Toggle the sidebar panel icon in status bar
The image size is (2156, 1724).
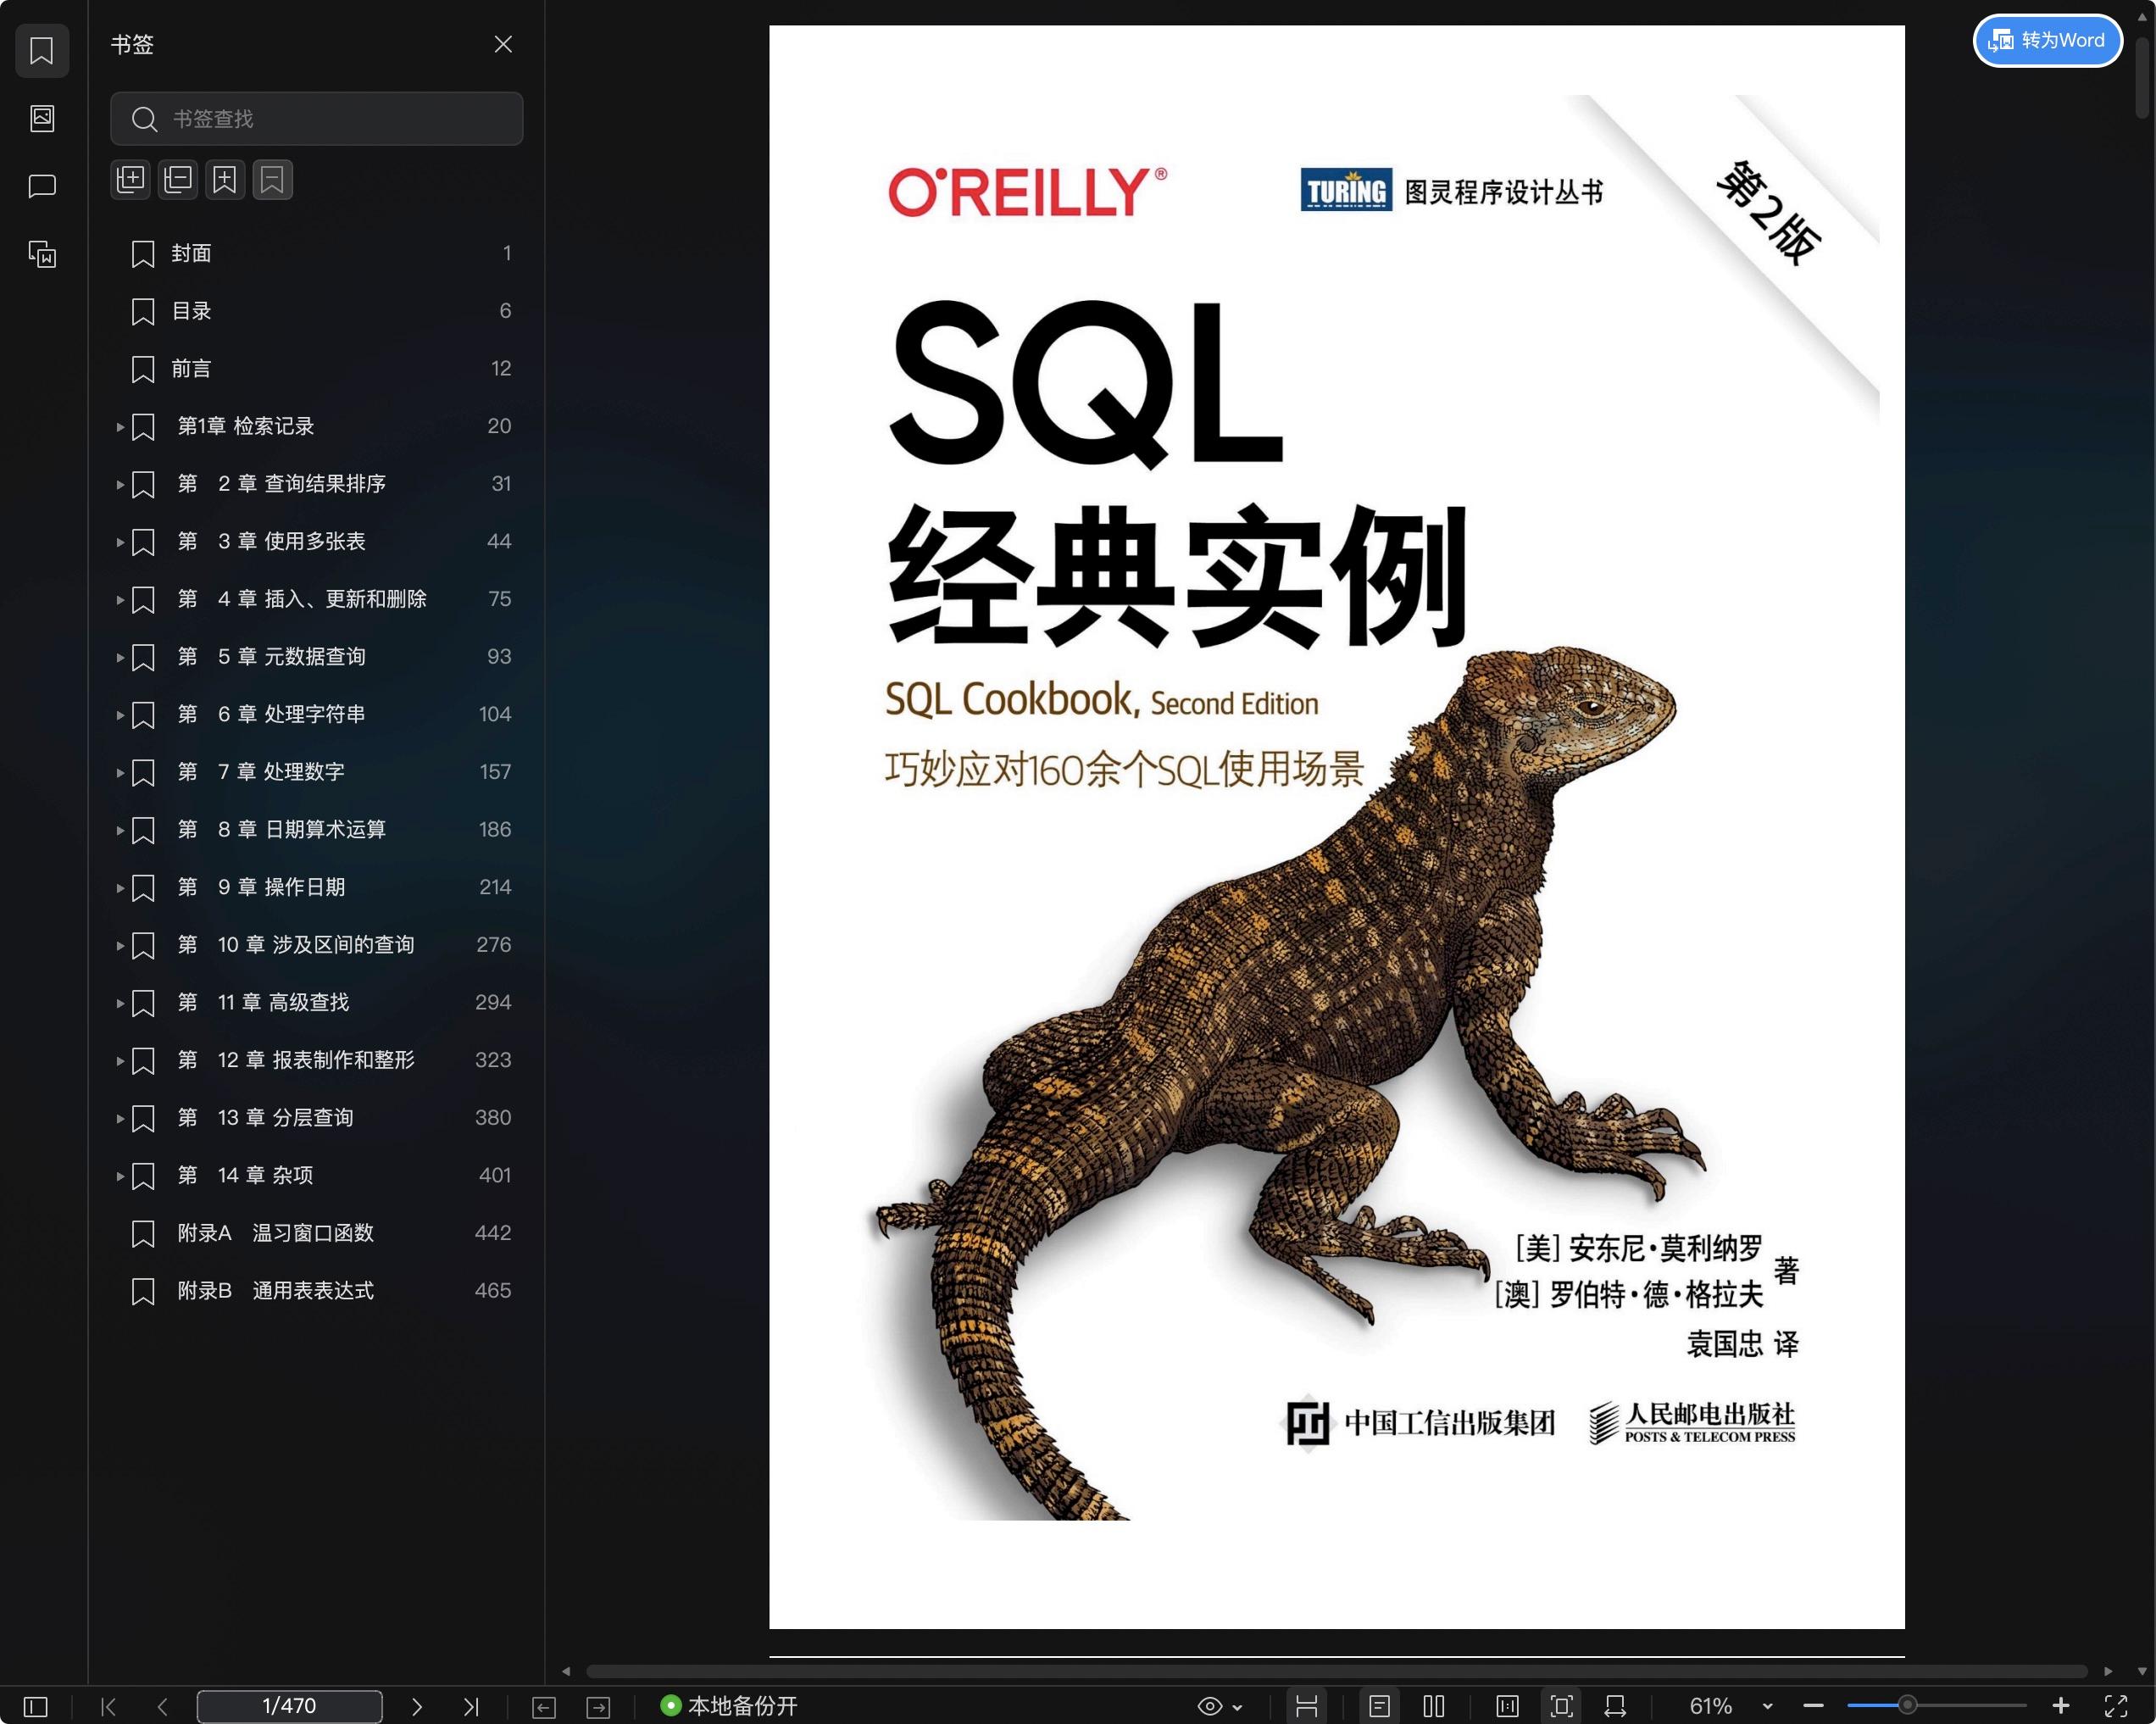click(36, 1706)
